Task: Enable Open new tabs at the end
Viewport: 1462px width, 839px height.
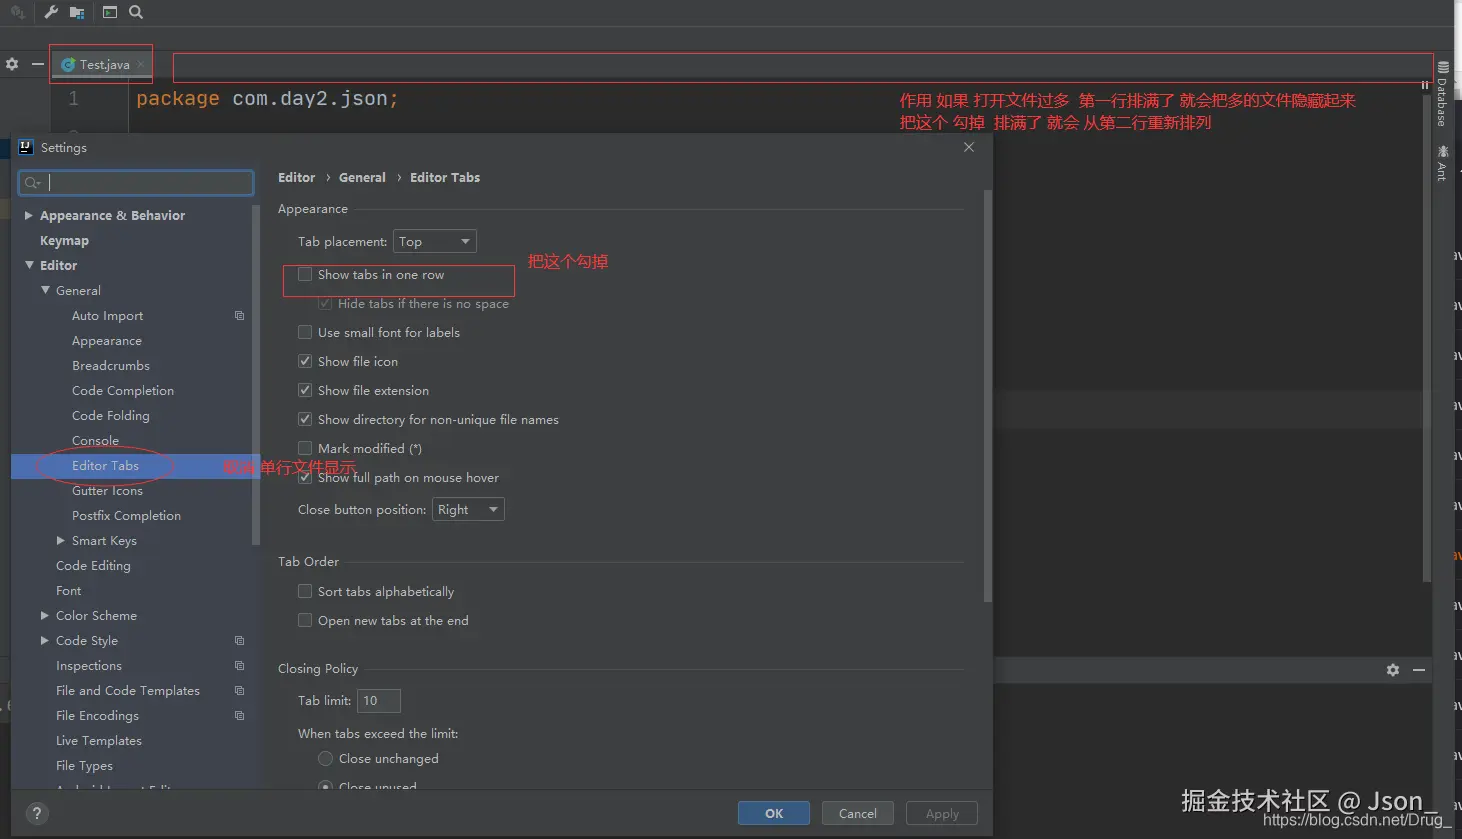Action: (305, 621)
